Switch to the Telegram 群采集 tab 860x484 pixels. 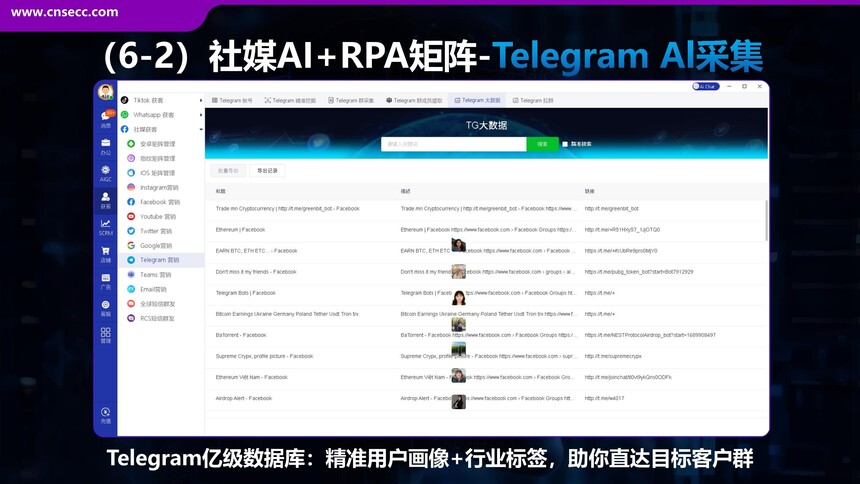point(351,100)
